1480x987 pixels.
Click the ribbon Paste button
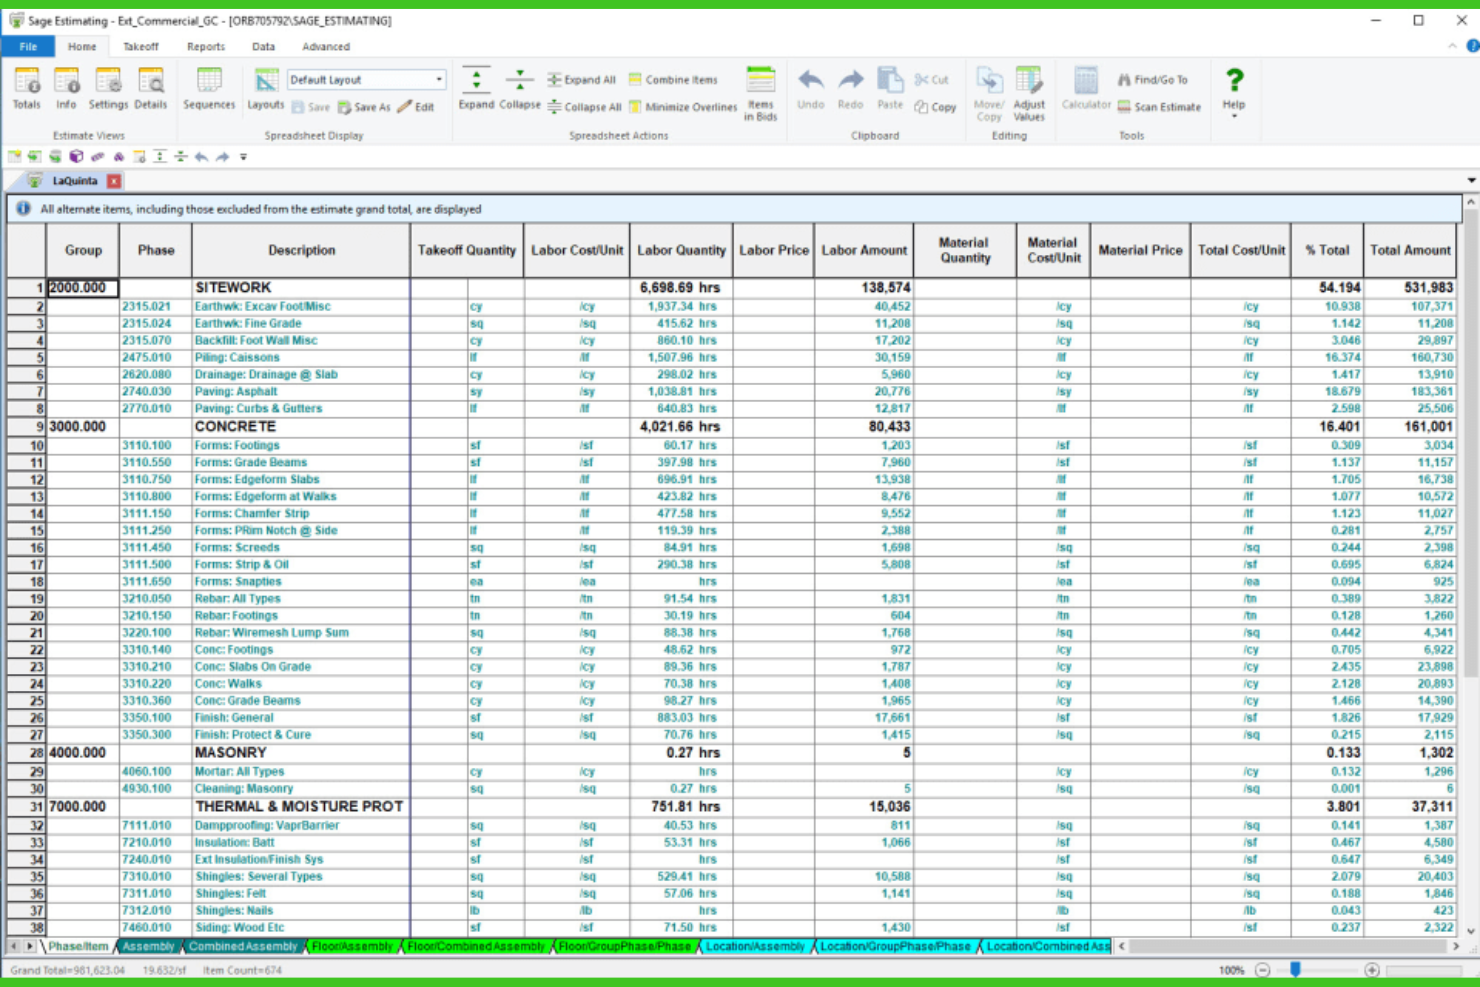[890, 89]
